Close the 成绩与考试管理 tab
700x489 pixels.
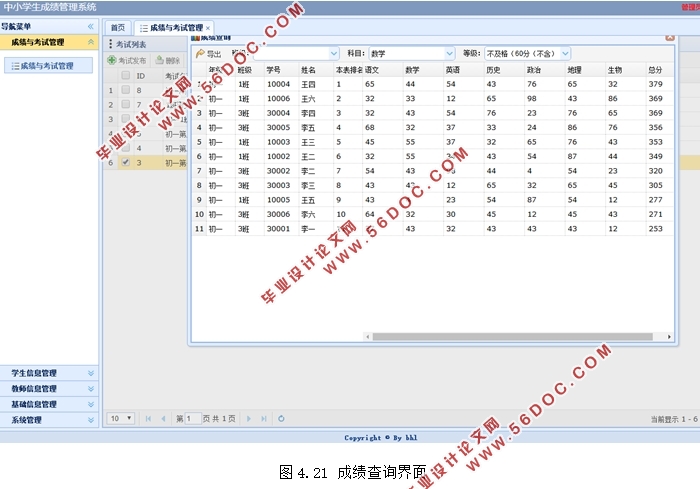[208, 28]
